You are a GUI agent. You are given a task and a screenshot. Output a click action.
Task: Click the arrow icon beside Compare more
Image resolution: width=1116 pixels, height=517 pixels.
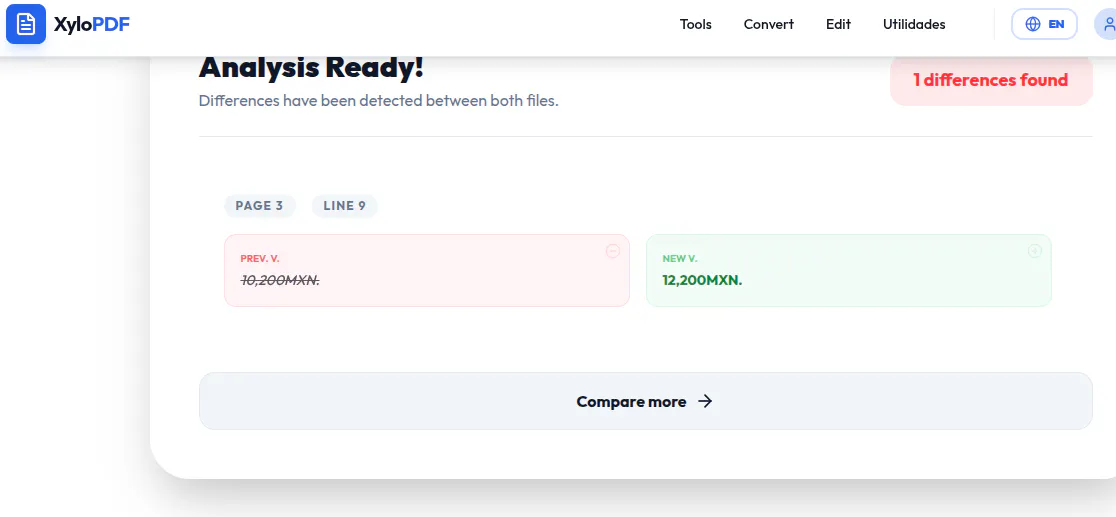705,401
